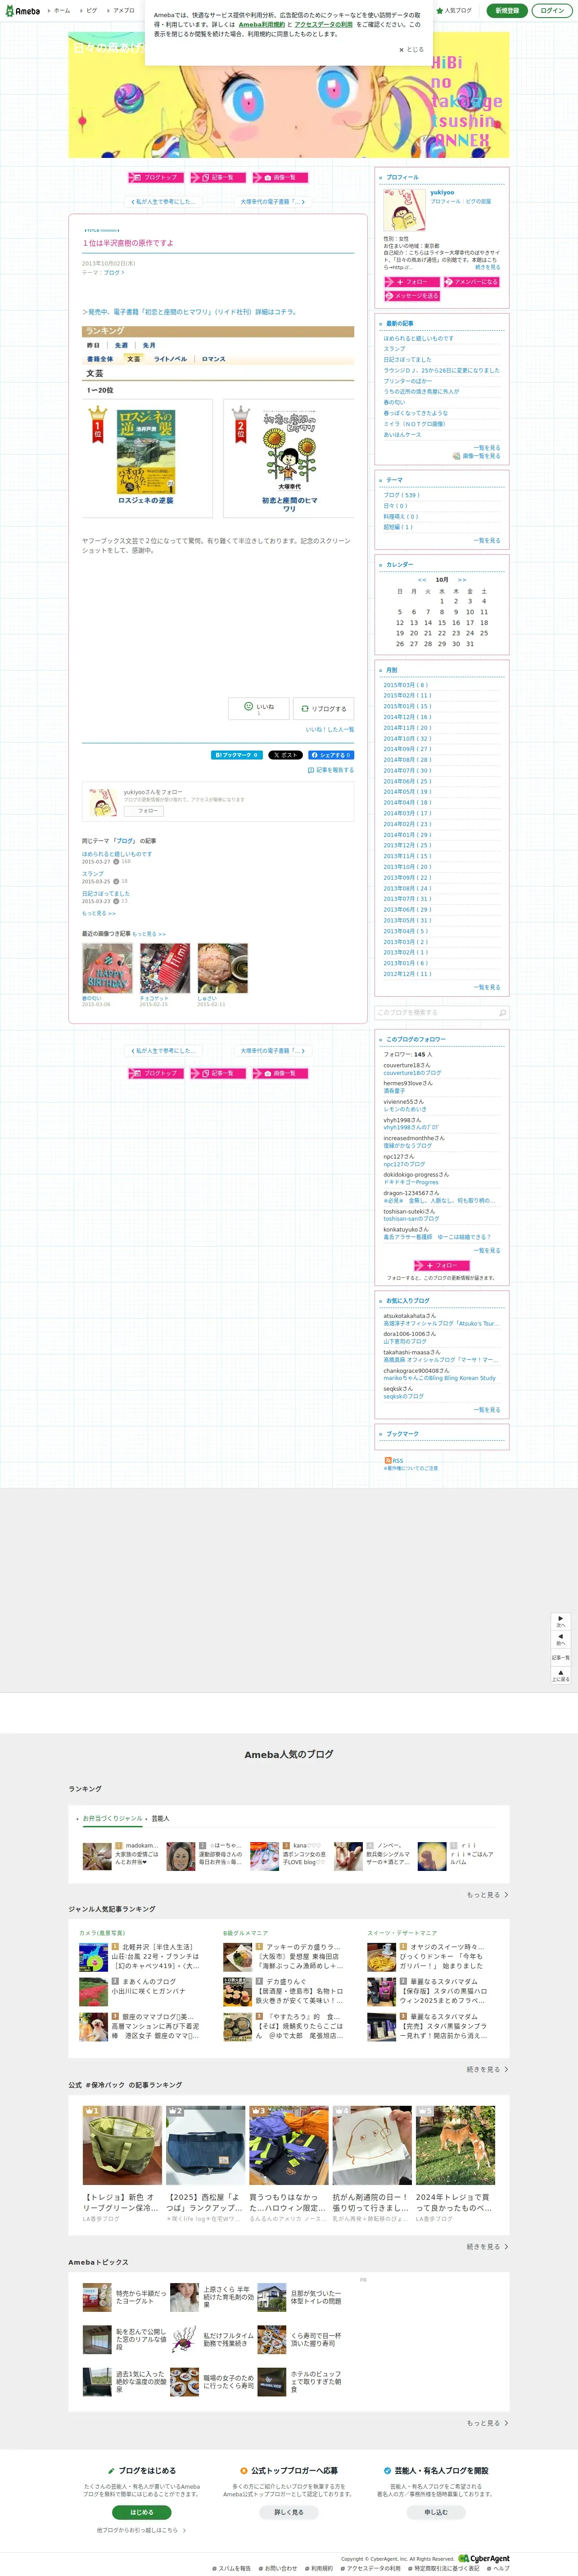Click the ログイン button
The image size is (578, 2576).
pos(552,11)
